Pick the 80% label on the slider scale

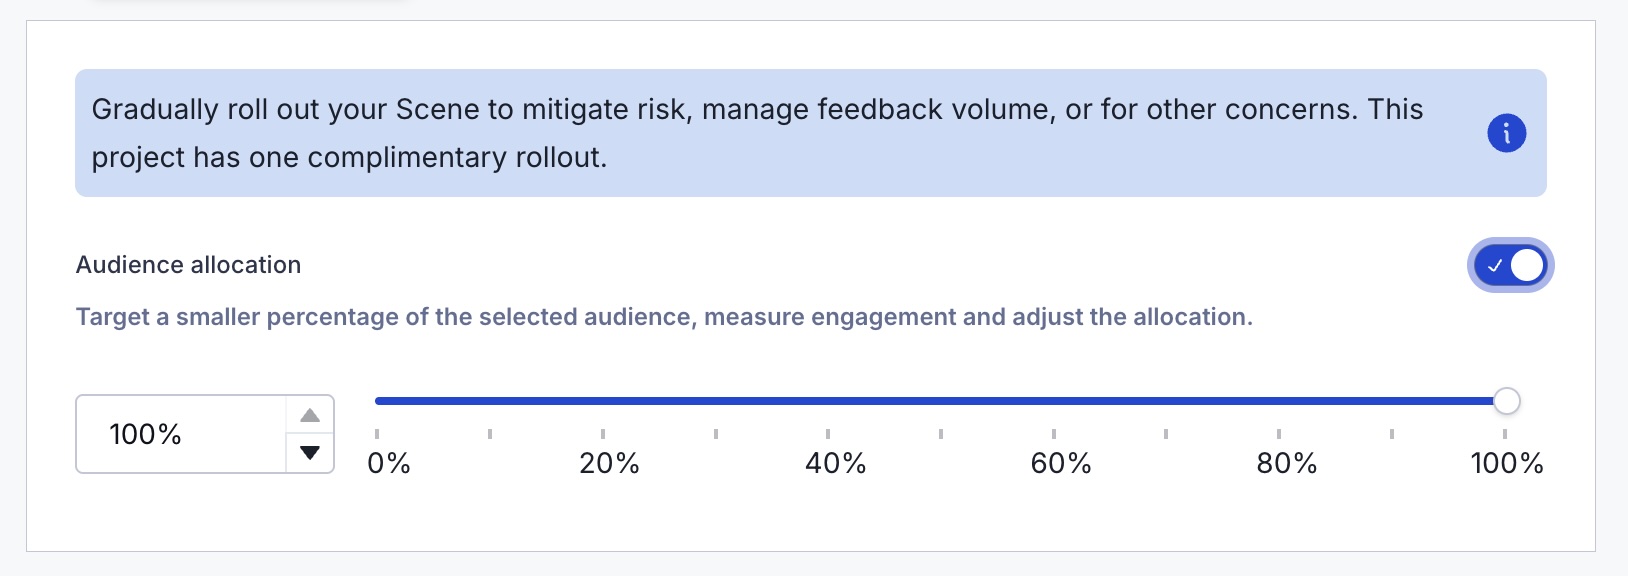tap(1286, 463)
